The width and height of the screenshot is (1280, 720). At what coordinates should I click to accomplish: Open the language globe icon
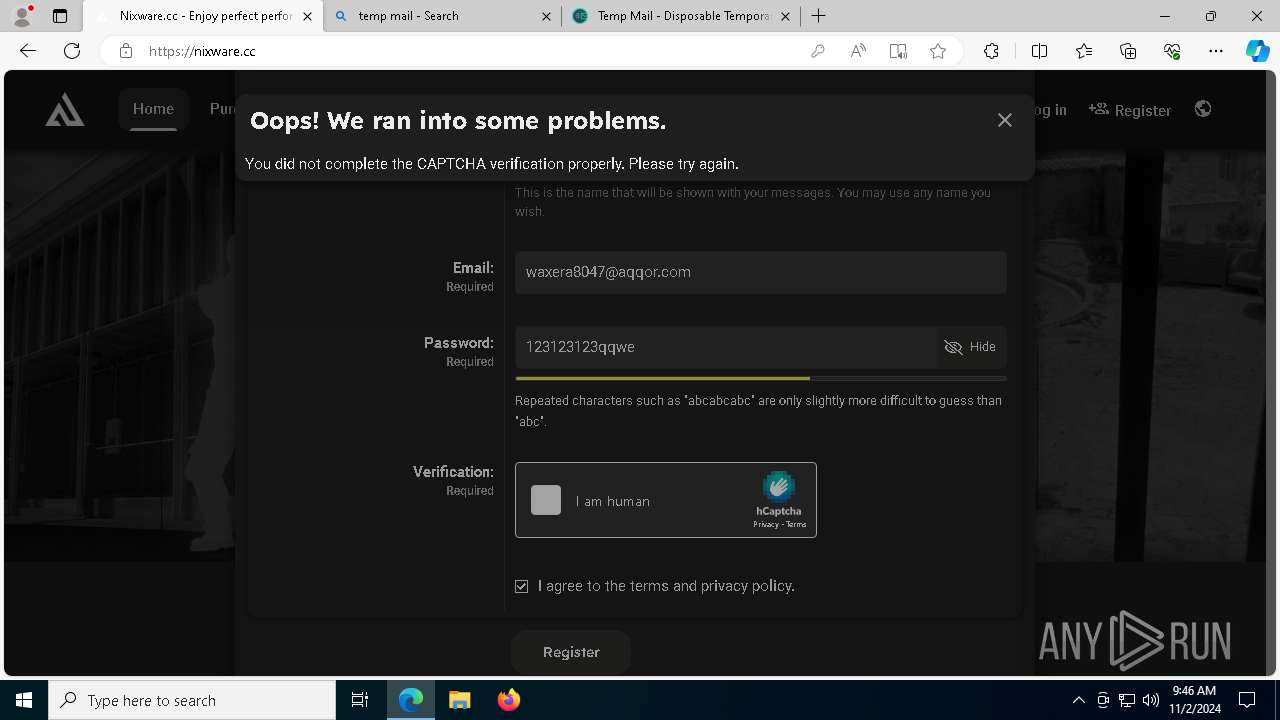coord(1203,109)
